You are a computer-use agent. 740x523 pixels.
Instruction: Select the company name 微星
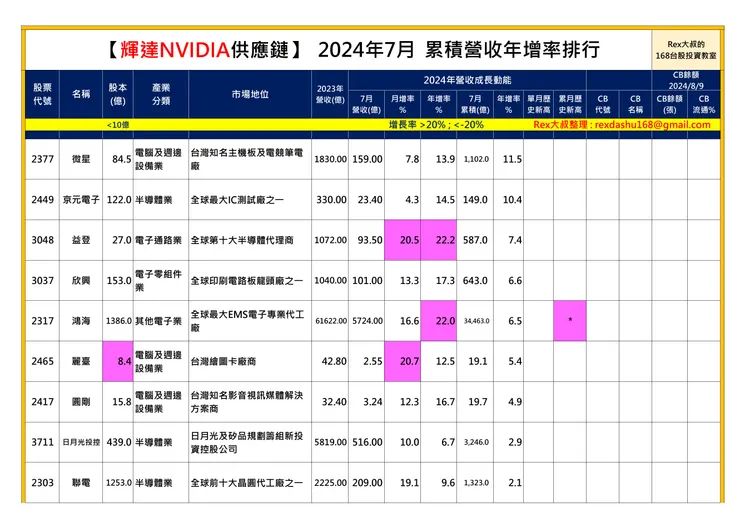(81, 159)
